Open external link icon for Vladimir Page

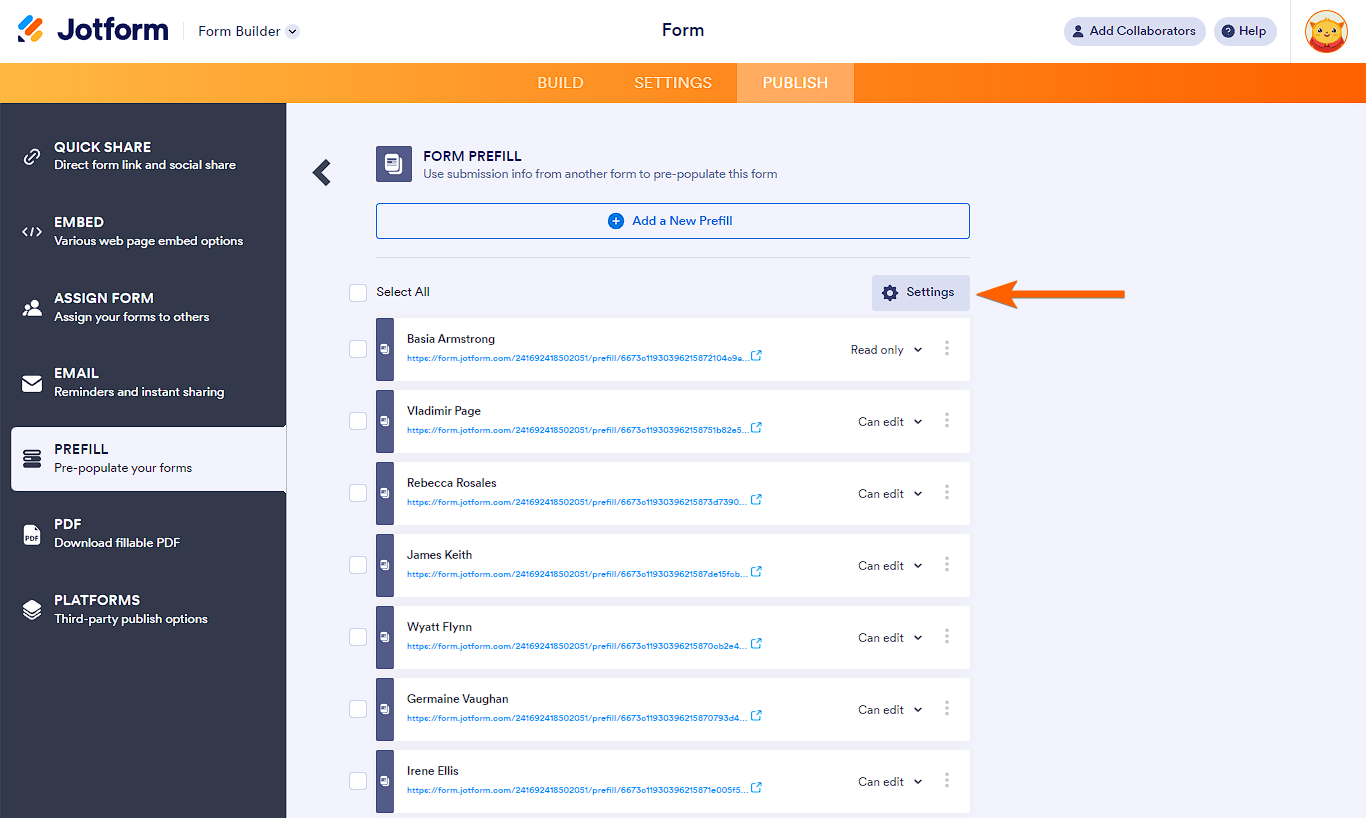(756, 427)
